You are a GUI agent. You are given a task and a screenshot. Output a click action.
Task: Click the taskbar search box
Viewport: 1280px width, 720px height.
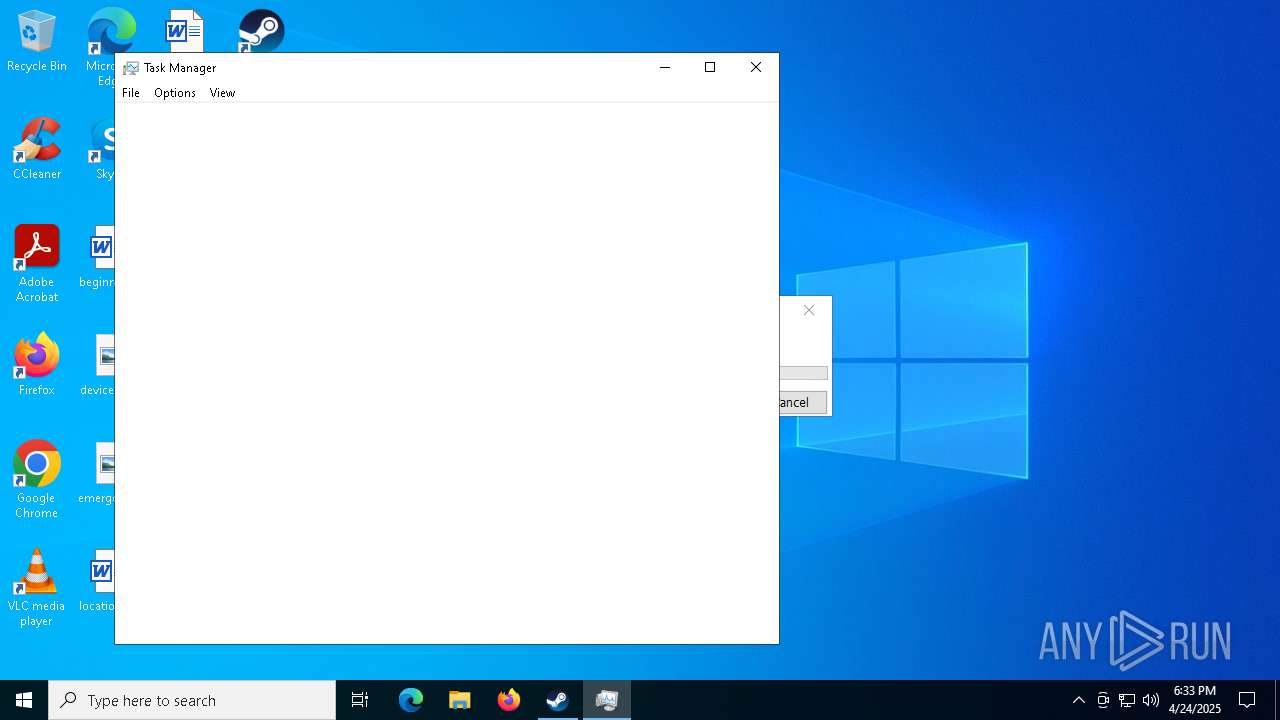192,700
